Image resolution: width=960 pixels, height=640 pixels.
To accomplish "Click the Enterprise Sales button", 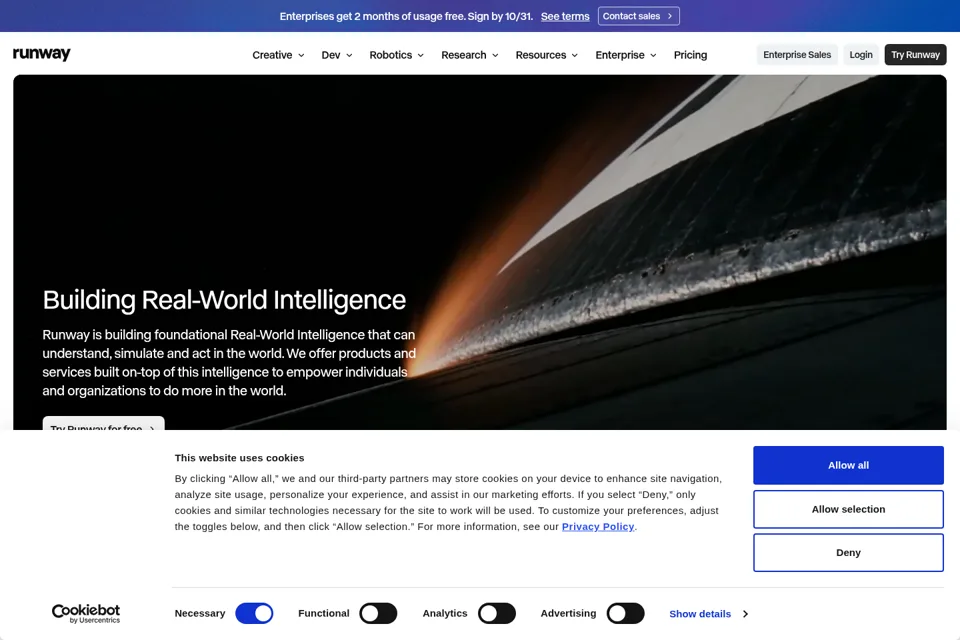I will pos(797,55).
